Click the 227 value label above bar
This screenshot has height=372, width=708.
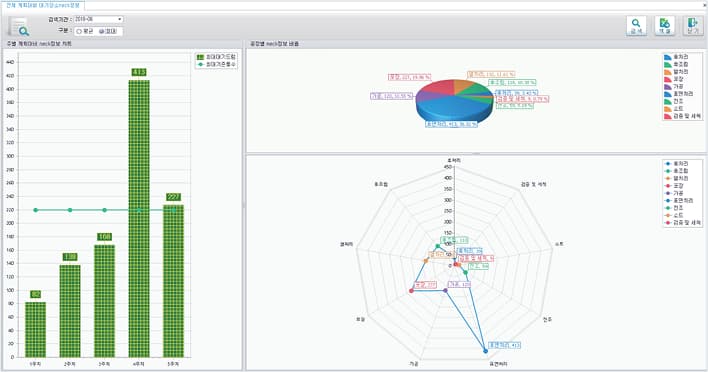tap(173, 197)
